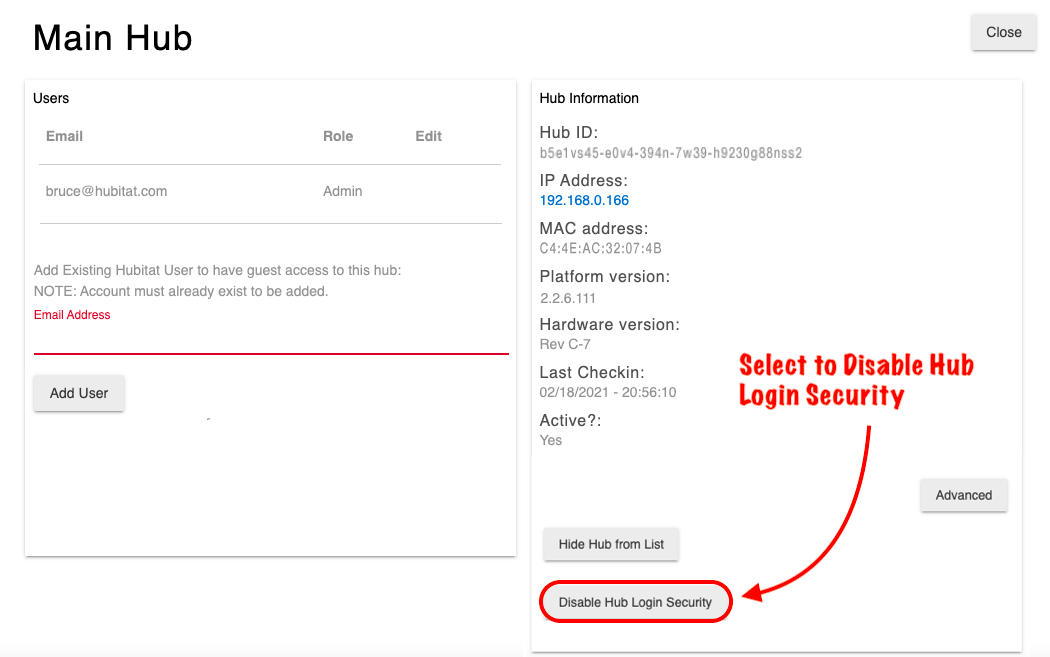Click the Role column header
The width and height of the screenshot is (1050, 657).
coord(338,136)
